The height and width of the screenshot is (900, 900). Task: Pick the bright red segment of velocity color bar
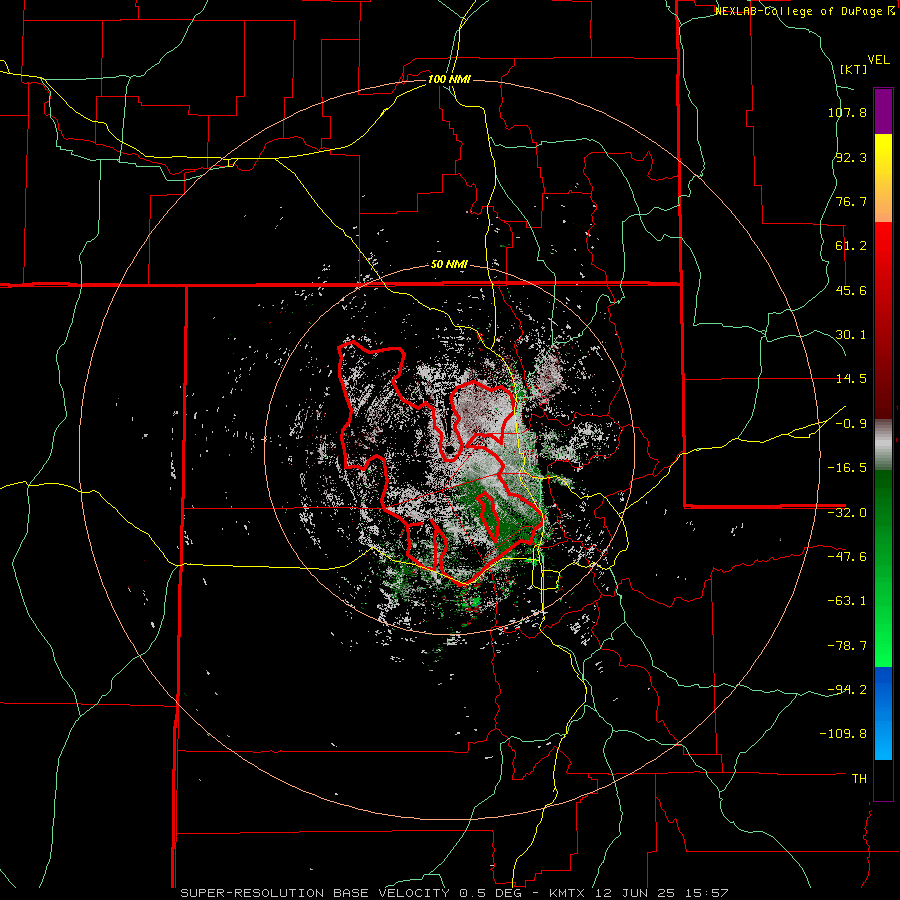[883, 320]
